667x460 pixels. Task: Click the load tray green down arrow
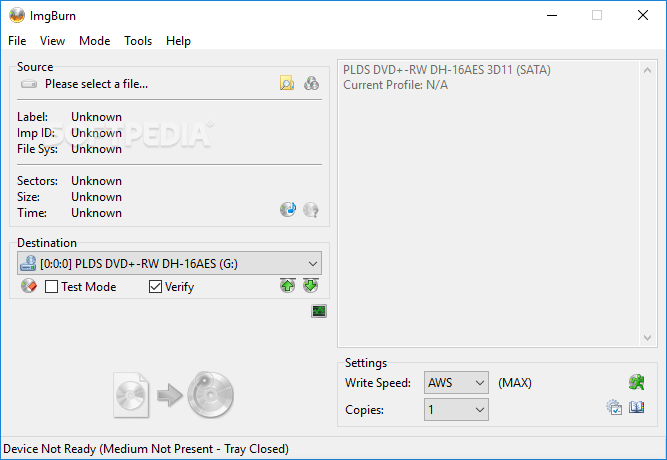(311, 286)
